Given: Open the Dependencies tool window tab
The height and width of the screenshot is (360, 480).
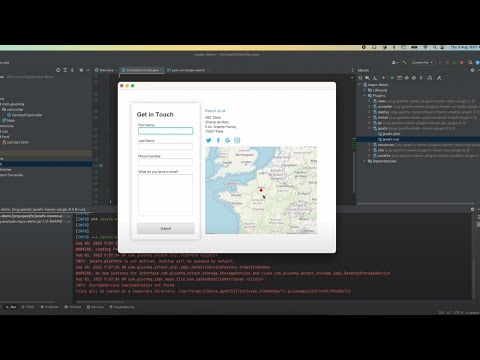Looking at the screenshot, I should tap(122, 307).
